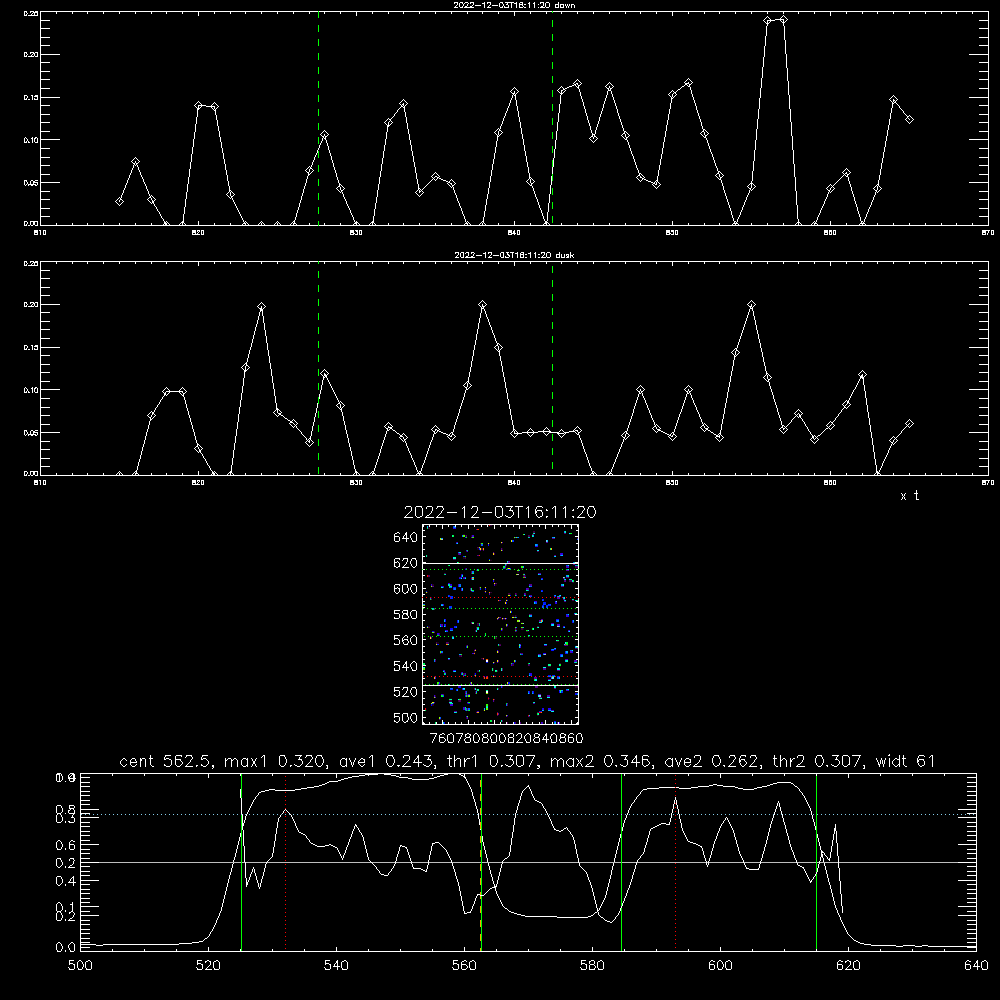Click the '810' x-axis label of the dawn plot

pyautogui.click(x=40, y=233)
